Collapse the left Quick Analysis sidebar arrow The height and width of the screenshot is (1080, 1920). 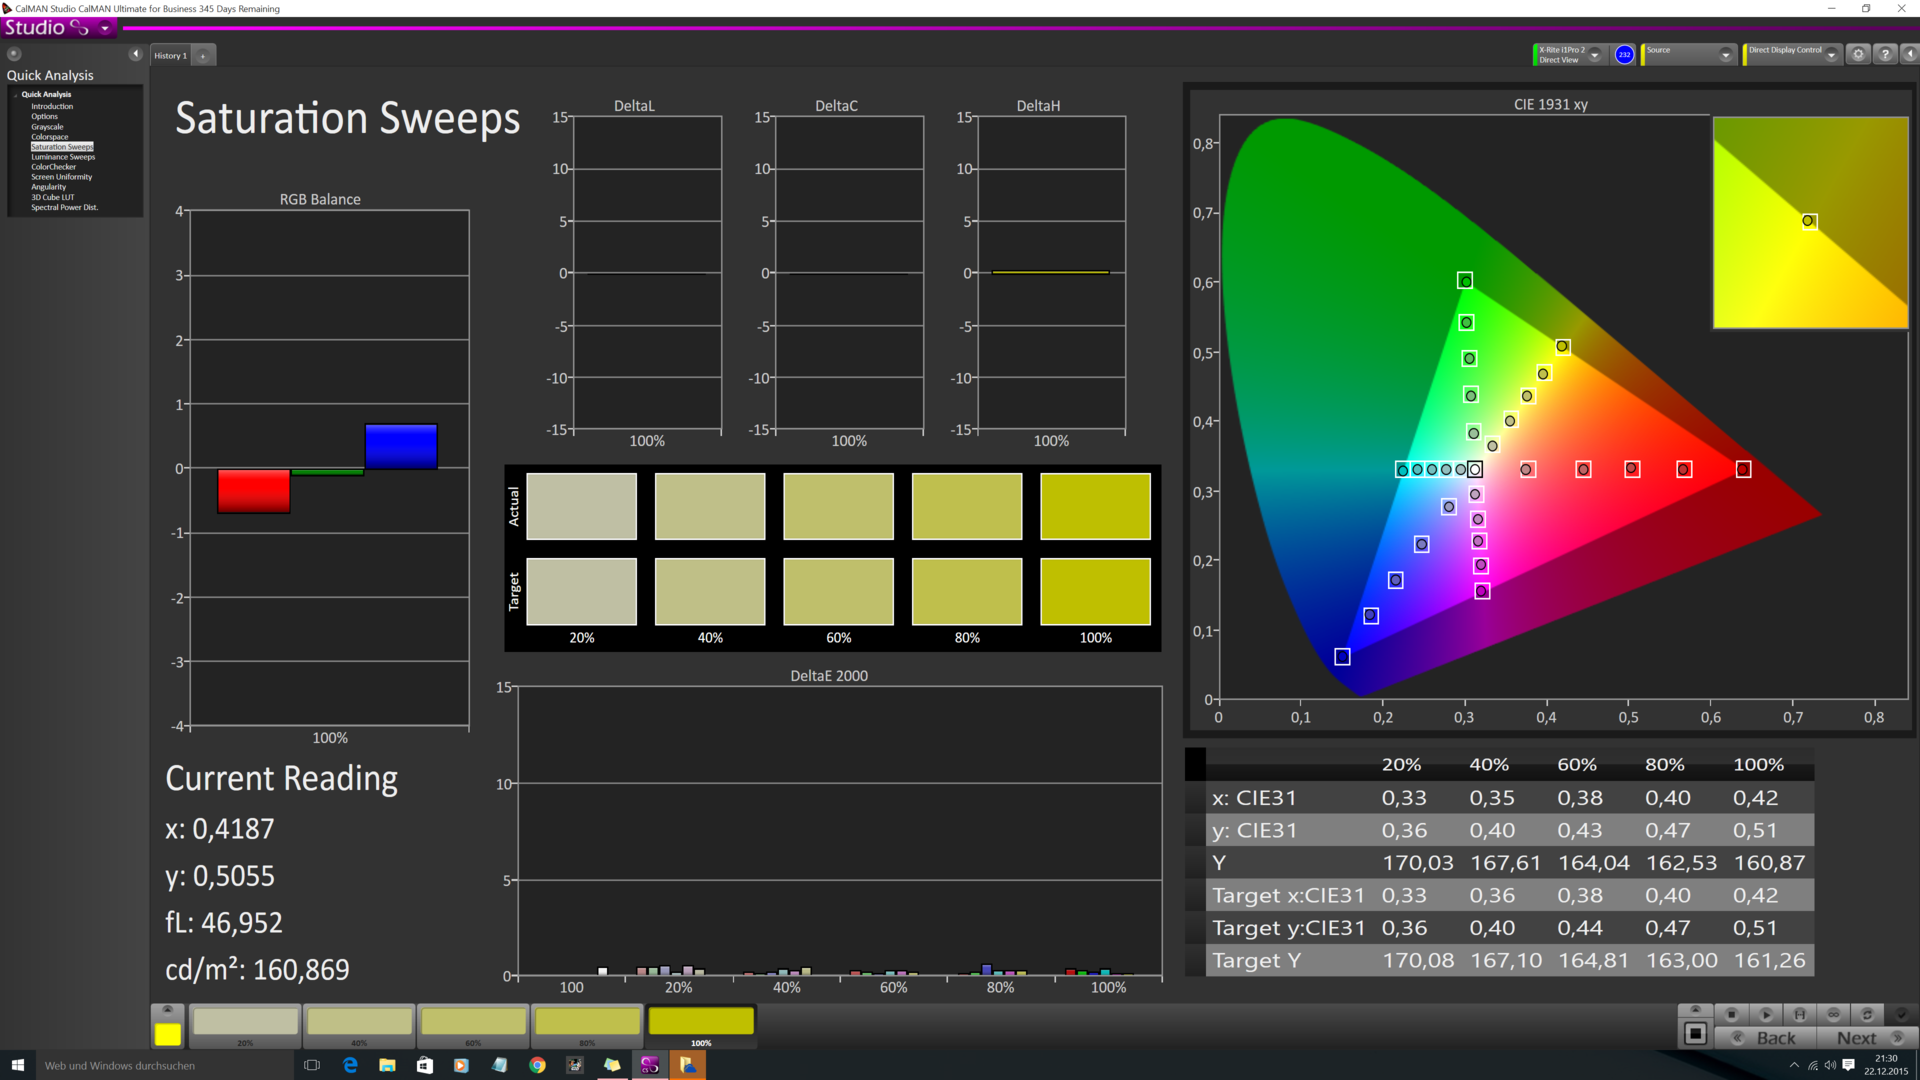[x=135, y=54]
